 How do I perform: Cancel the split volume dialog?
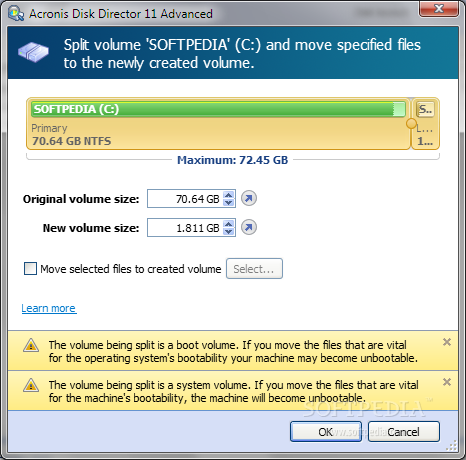pos(404,432)
